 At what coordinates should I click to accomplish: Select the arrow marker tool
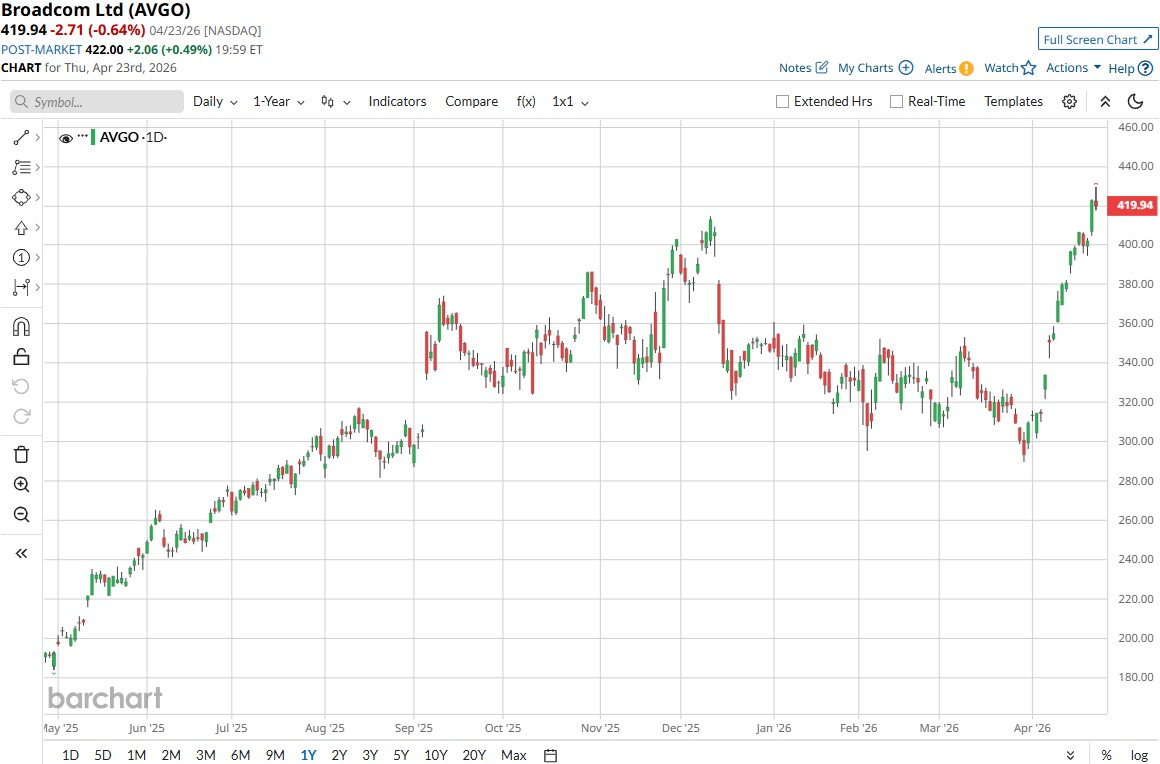21,228
